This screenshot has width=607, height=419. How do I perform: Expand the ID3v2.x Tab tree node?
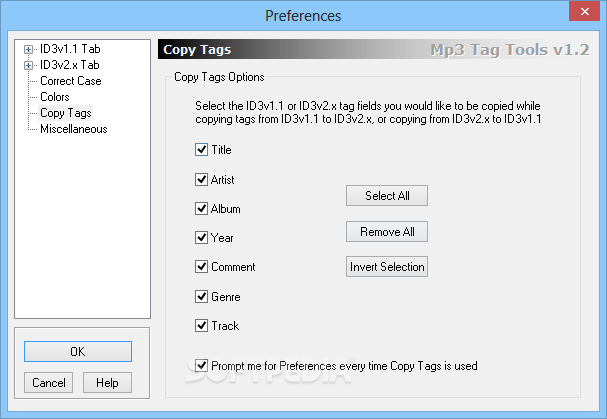(28, 65)
